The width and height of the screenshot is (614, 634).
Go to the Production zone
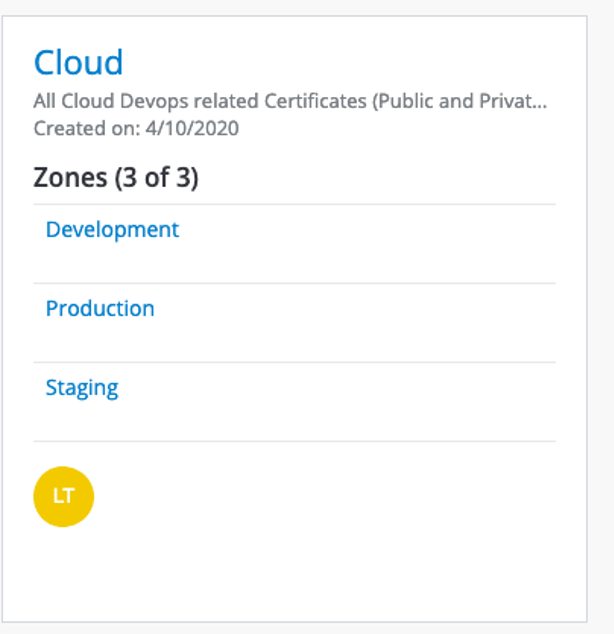100,309
